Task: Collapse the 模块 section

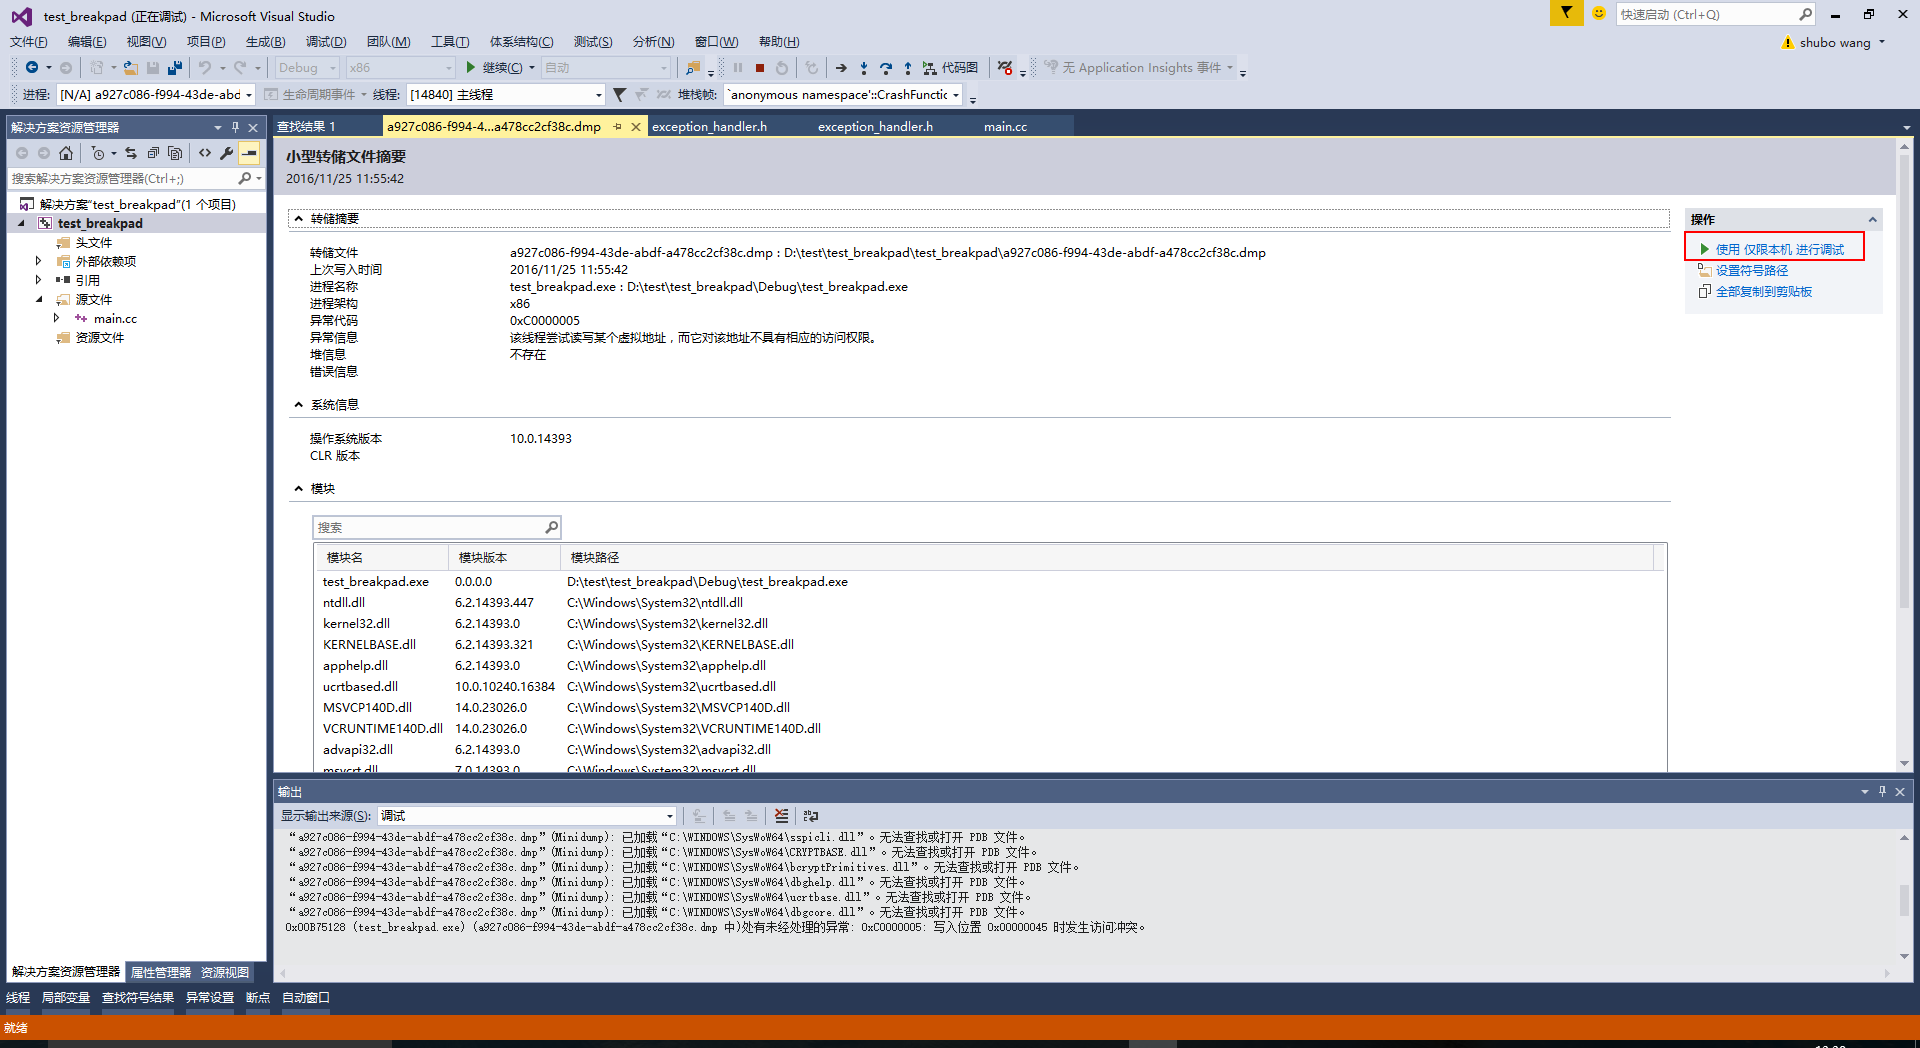Action: click(299, 489)
